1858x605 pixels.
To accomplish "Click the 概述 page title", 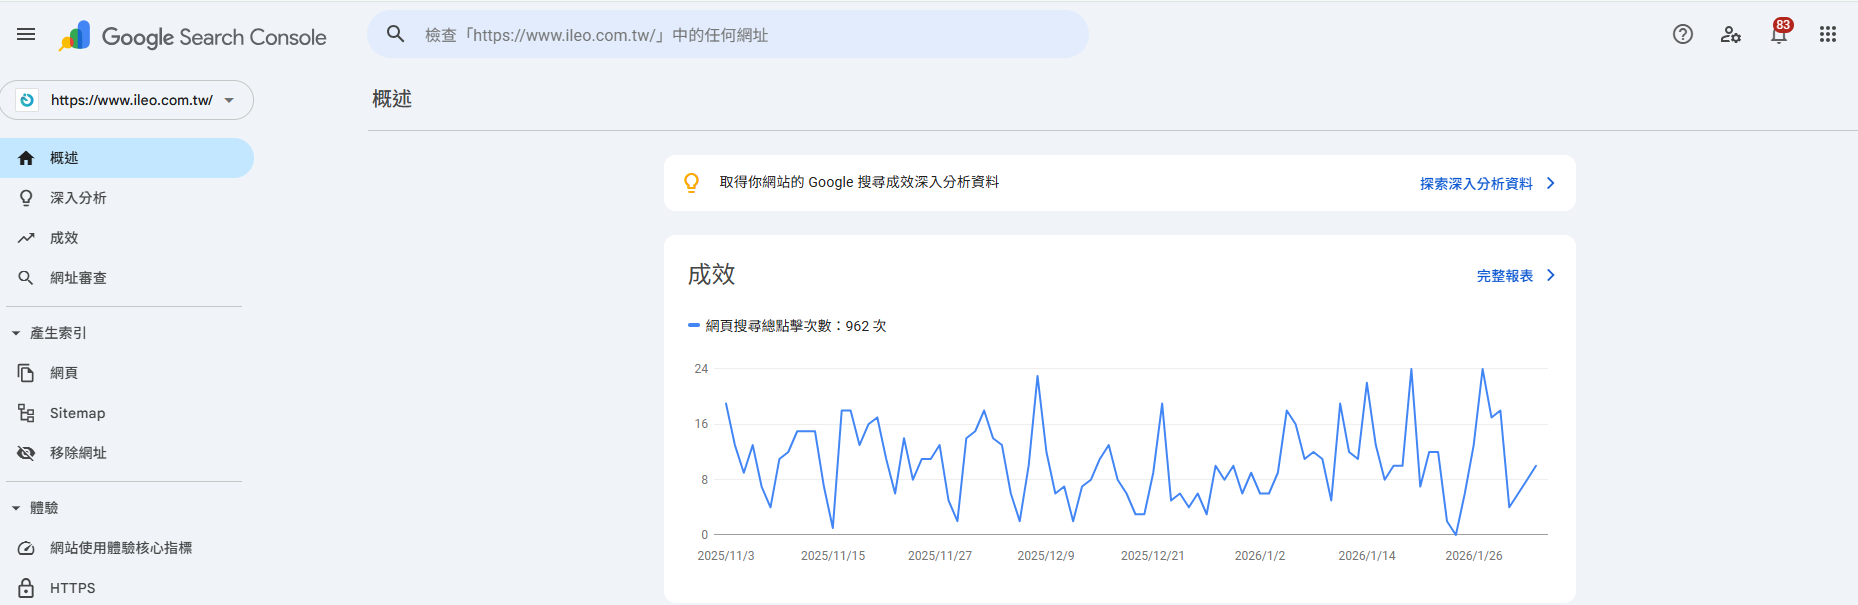I will point(392,99).
